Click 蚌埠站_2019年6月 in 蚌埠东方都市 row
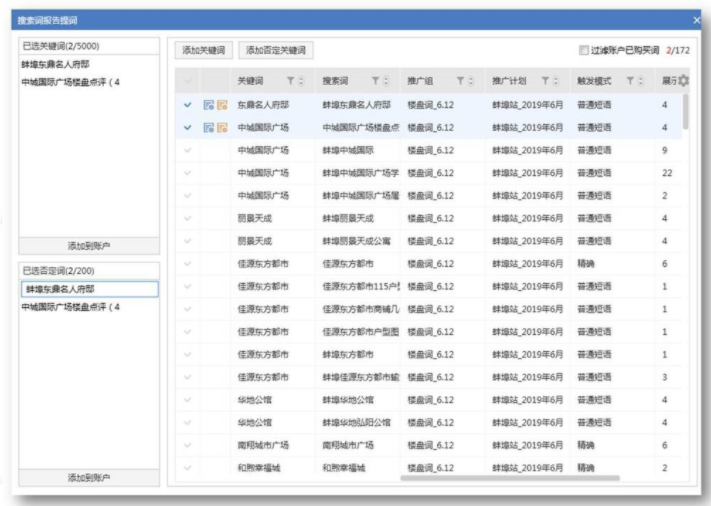The image size is (711, 506). 527,354
